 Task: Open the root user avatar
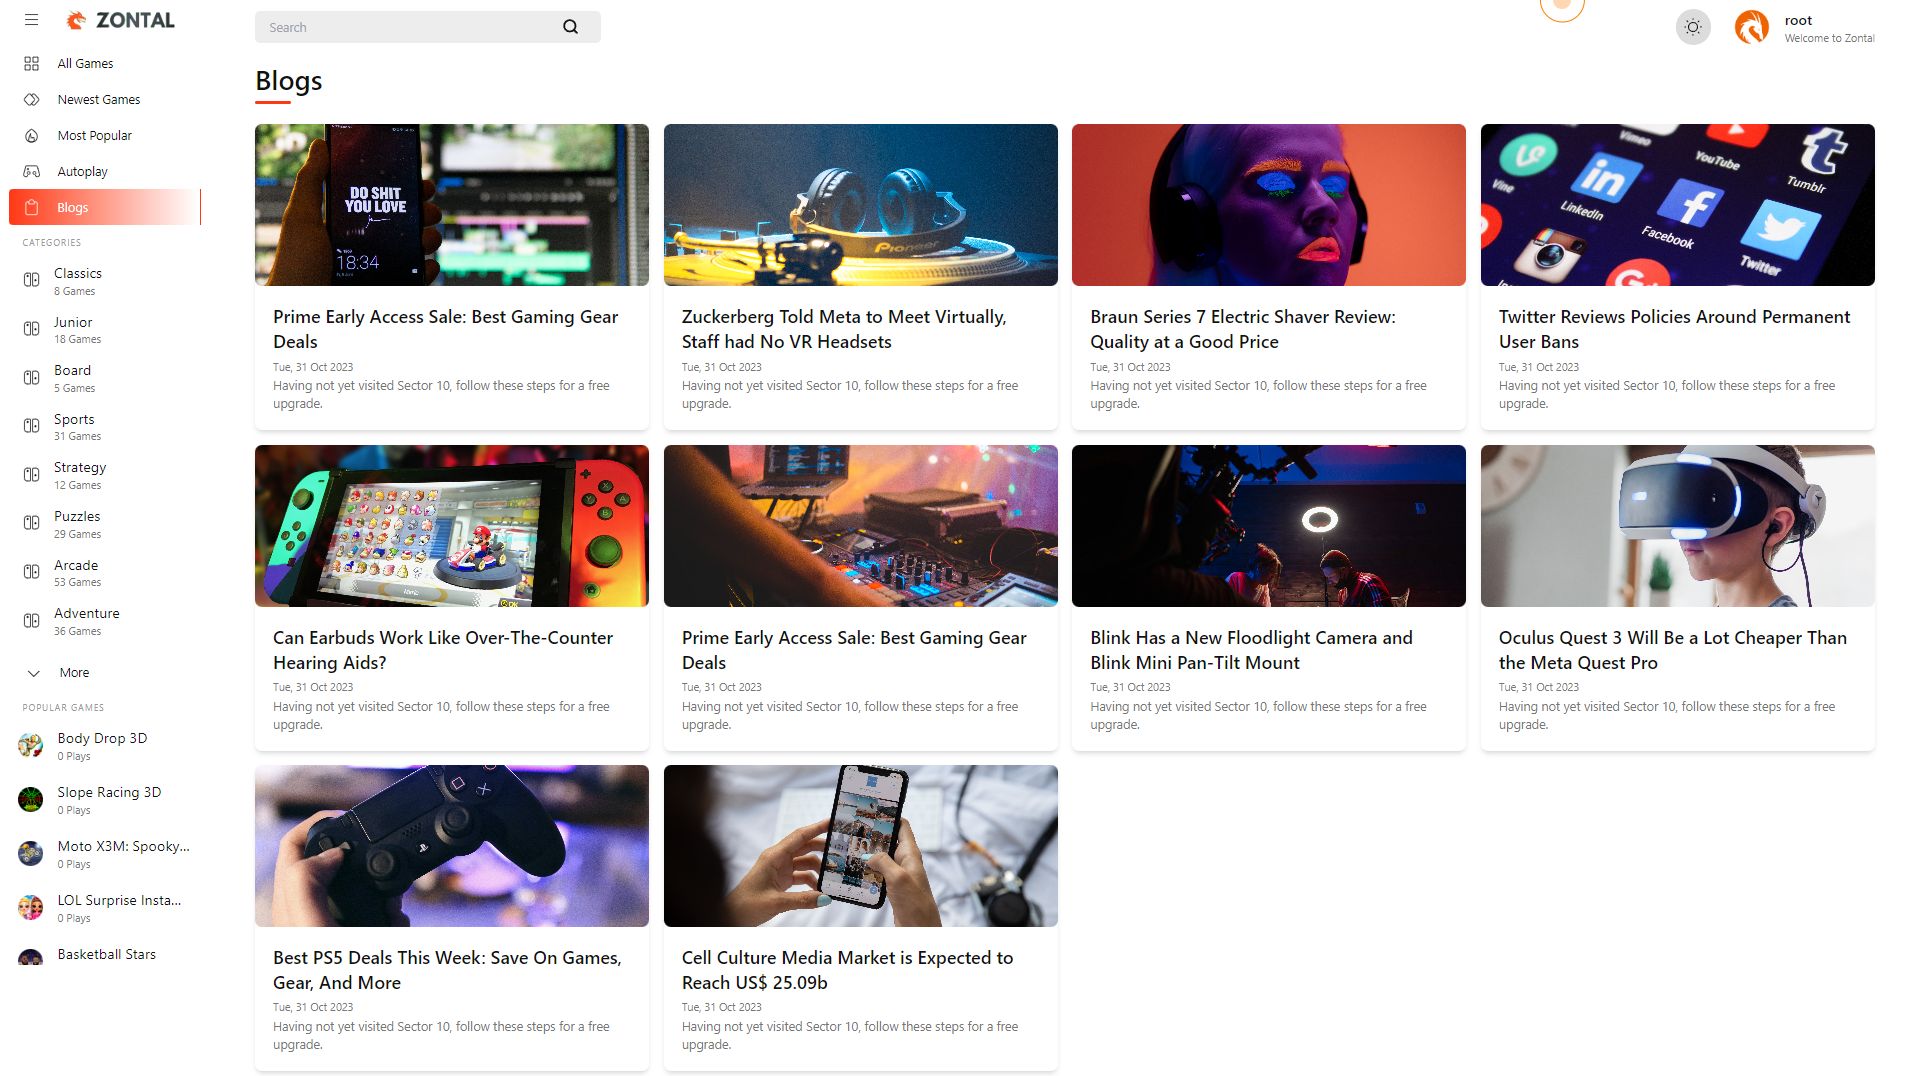coord(1752,27)
